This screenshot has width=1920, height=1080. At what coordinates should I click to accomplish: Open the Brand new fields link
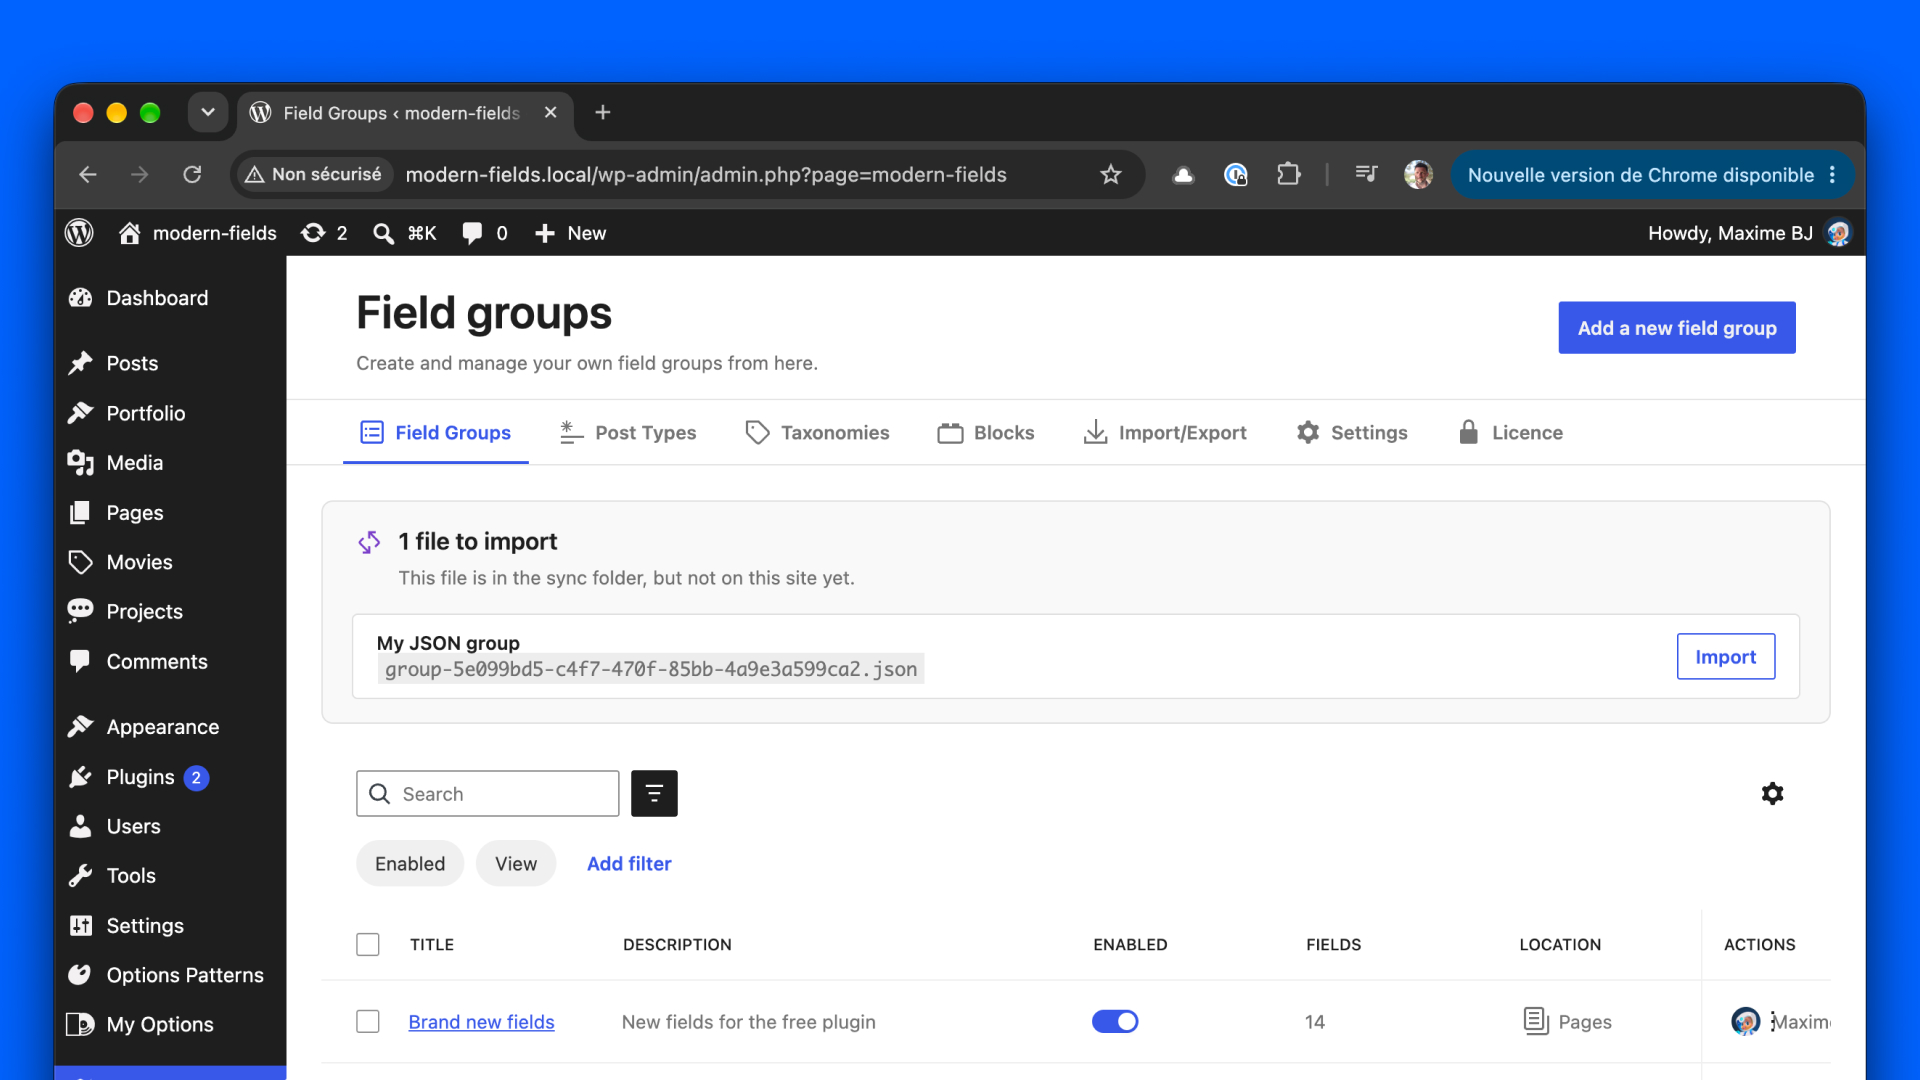[x=481, y=1022]
